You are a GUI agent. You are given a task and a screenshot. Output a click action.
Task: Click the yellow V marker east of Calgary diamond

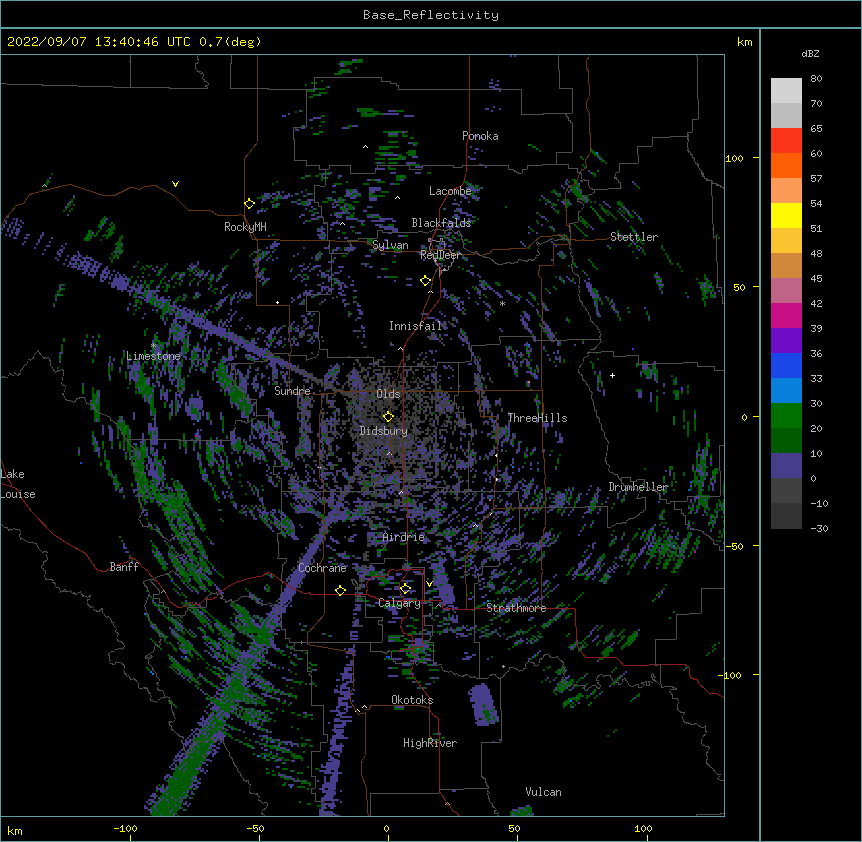[x=429, y=584]
